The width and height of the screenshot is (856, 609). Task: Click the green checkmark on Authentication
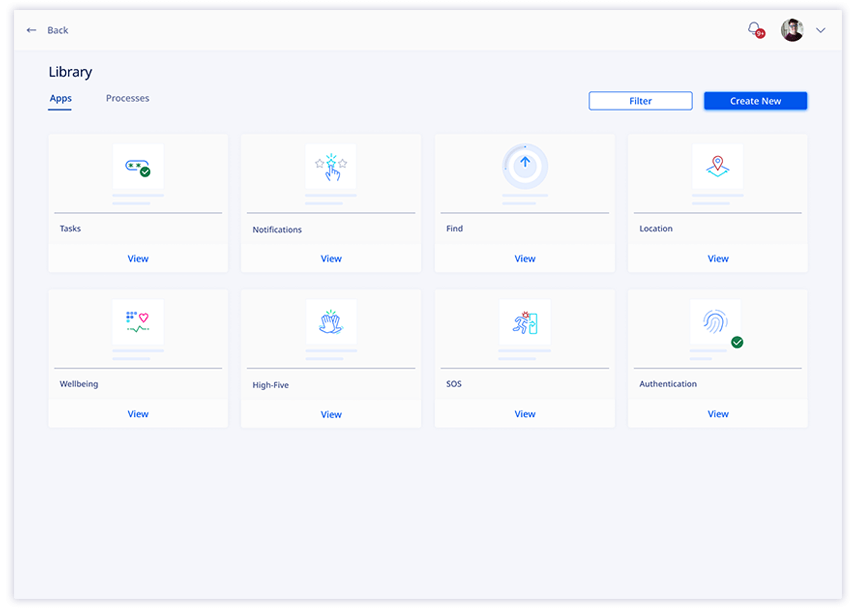737,342
